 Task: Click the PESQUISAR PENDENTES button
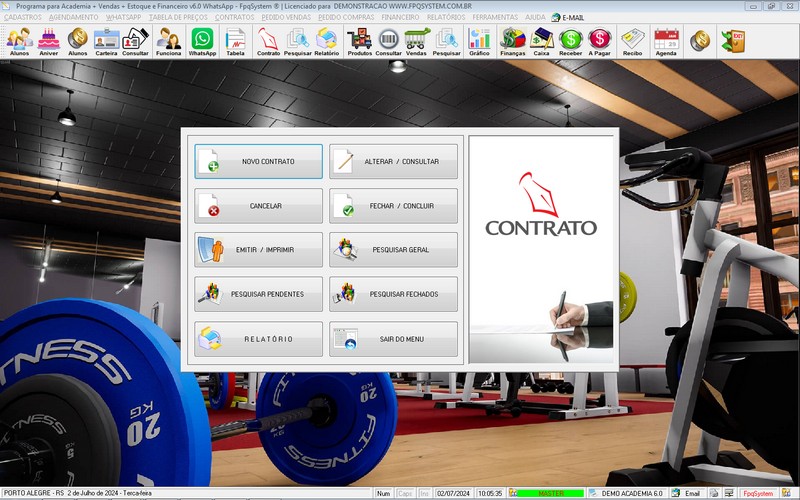pyautogui.click(x=258, y=294)
